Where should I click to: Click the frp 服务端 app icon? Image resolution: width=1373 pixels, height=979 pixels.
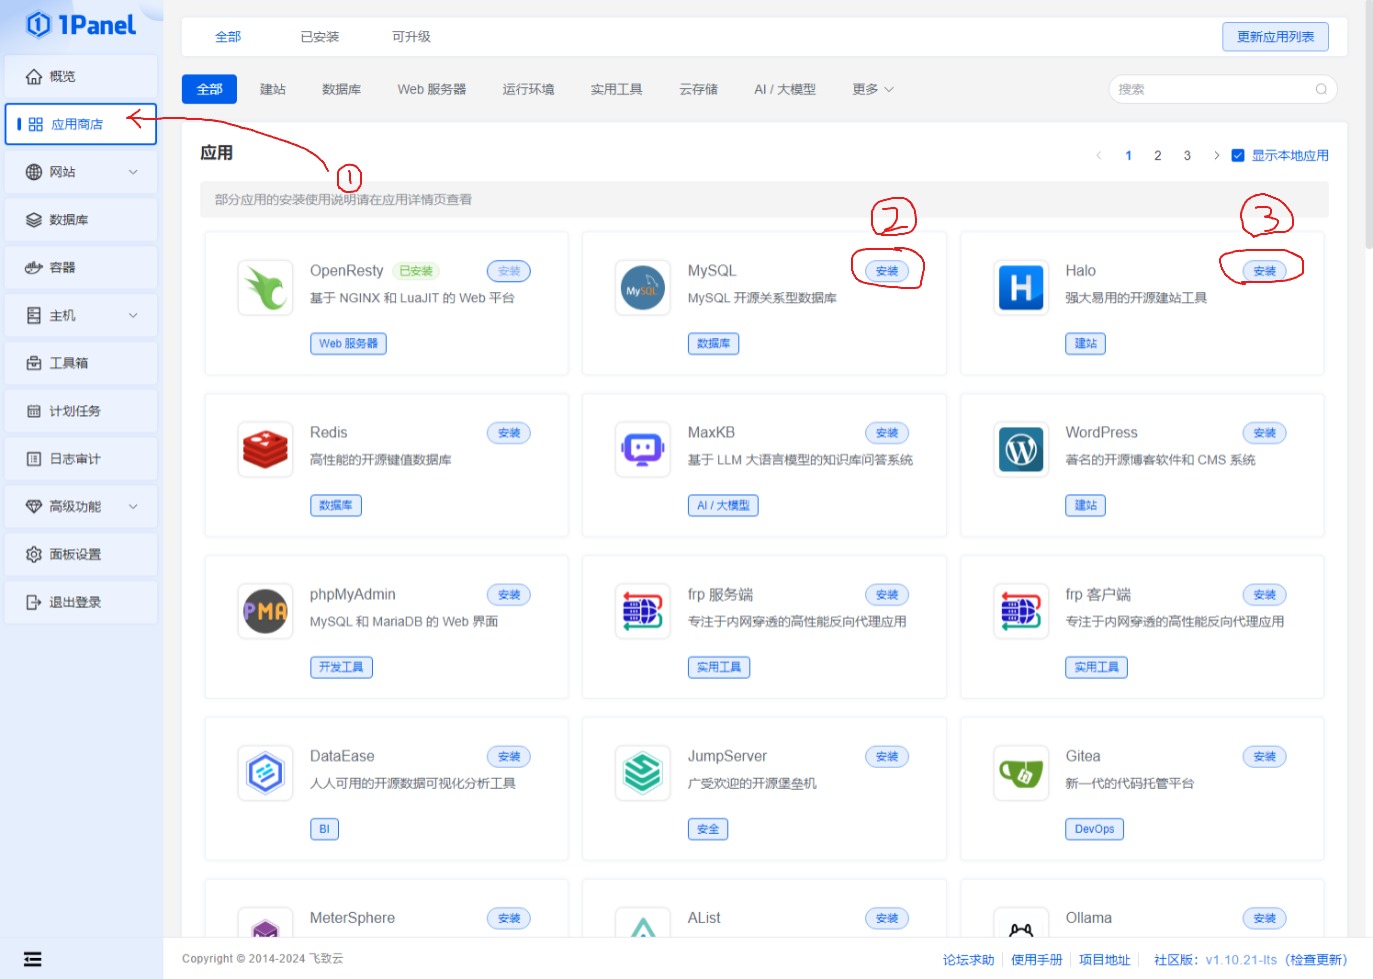[x=643, y=611]
